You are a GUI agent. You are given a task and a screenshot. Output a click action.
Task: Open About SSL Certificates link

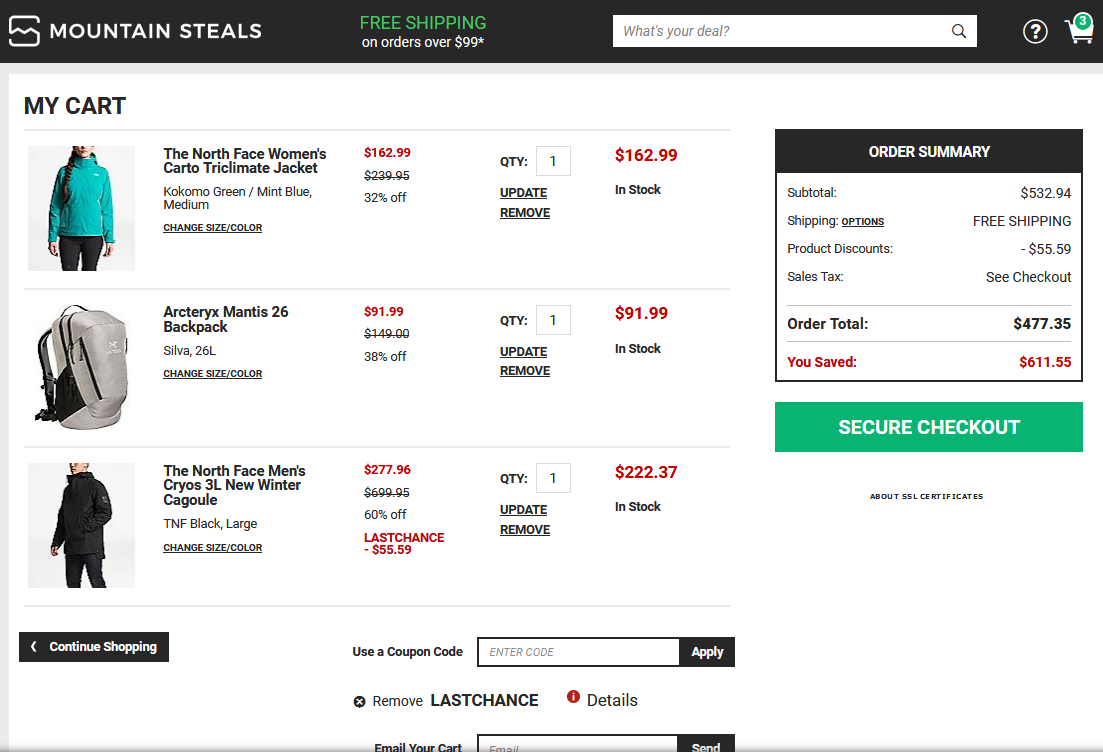point(926,497)
